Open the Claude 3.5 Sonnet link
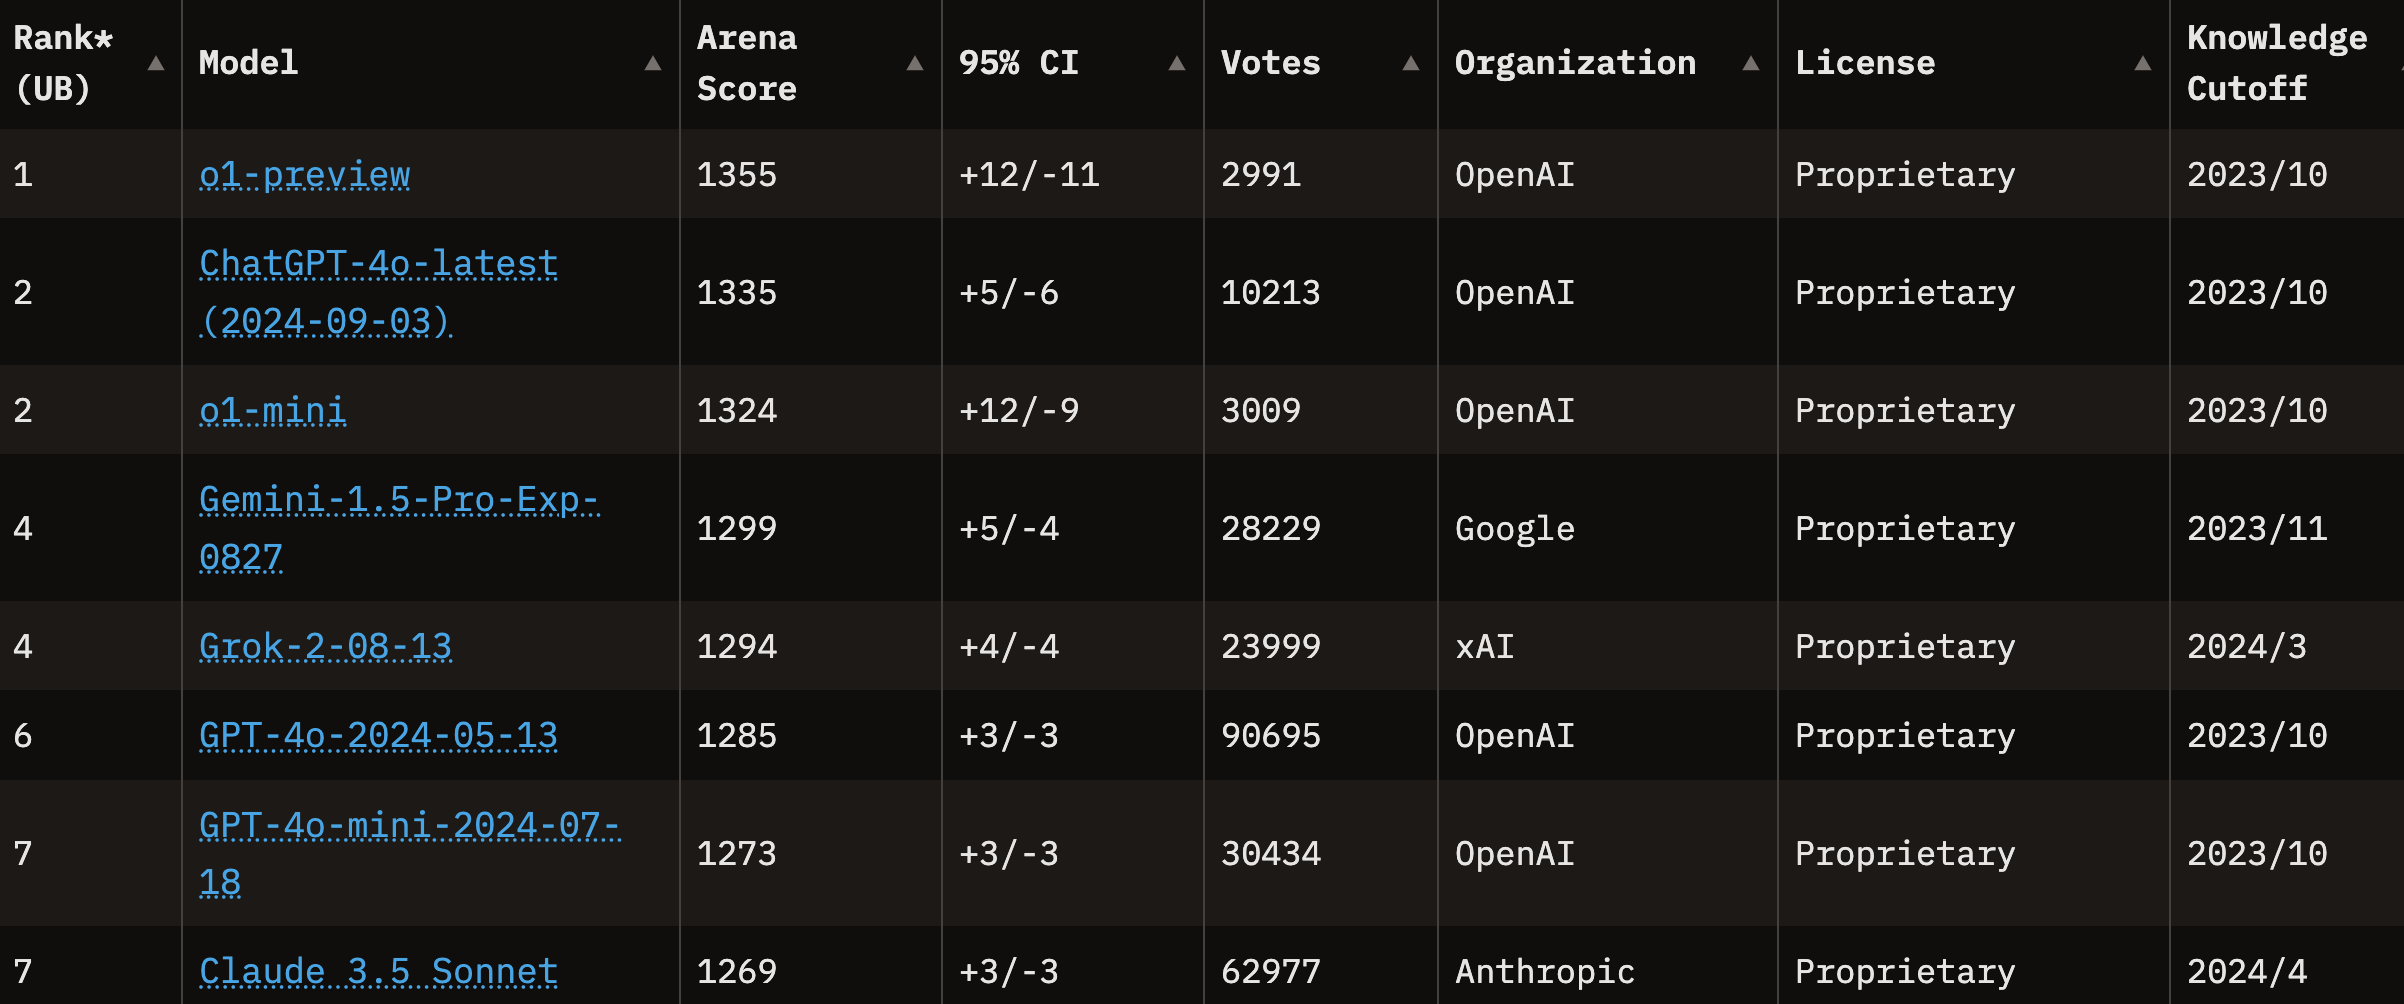The height and width of the screenshot is (1004, 2404). [x=379, y=971]
